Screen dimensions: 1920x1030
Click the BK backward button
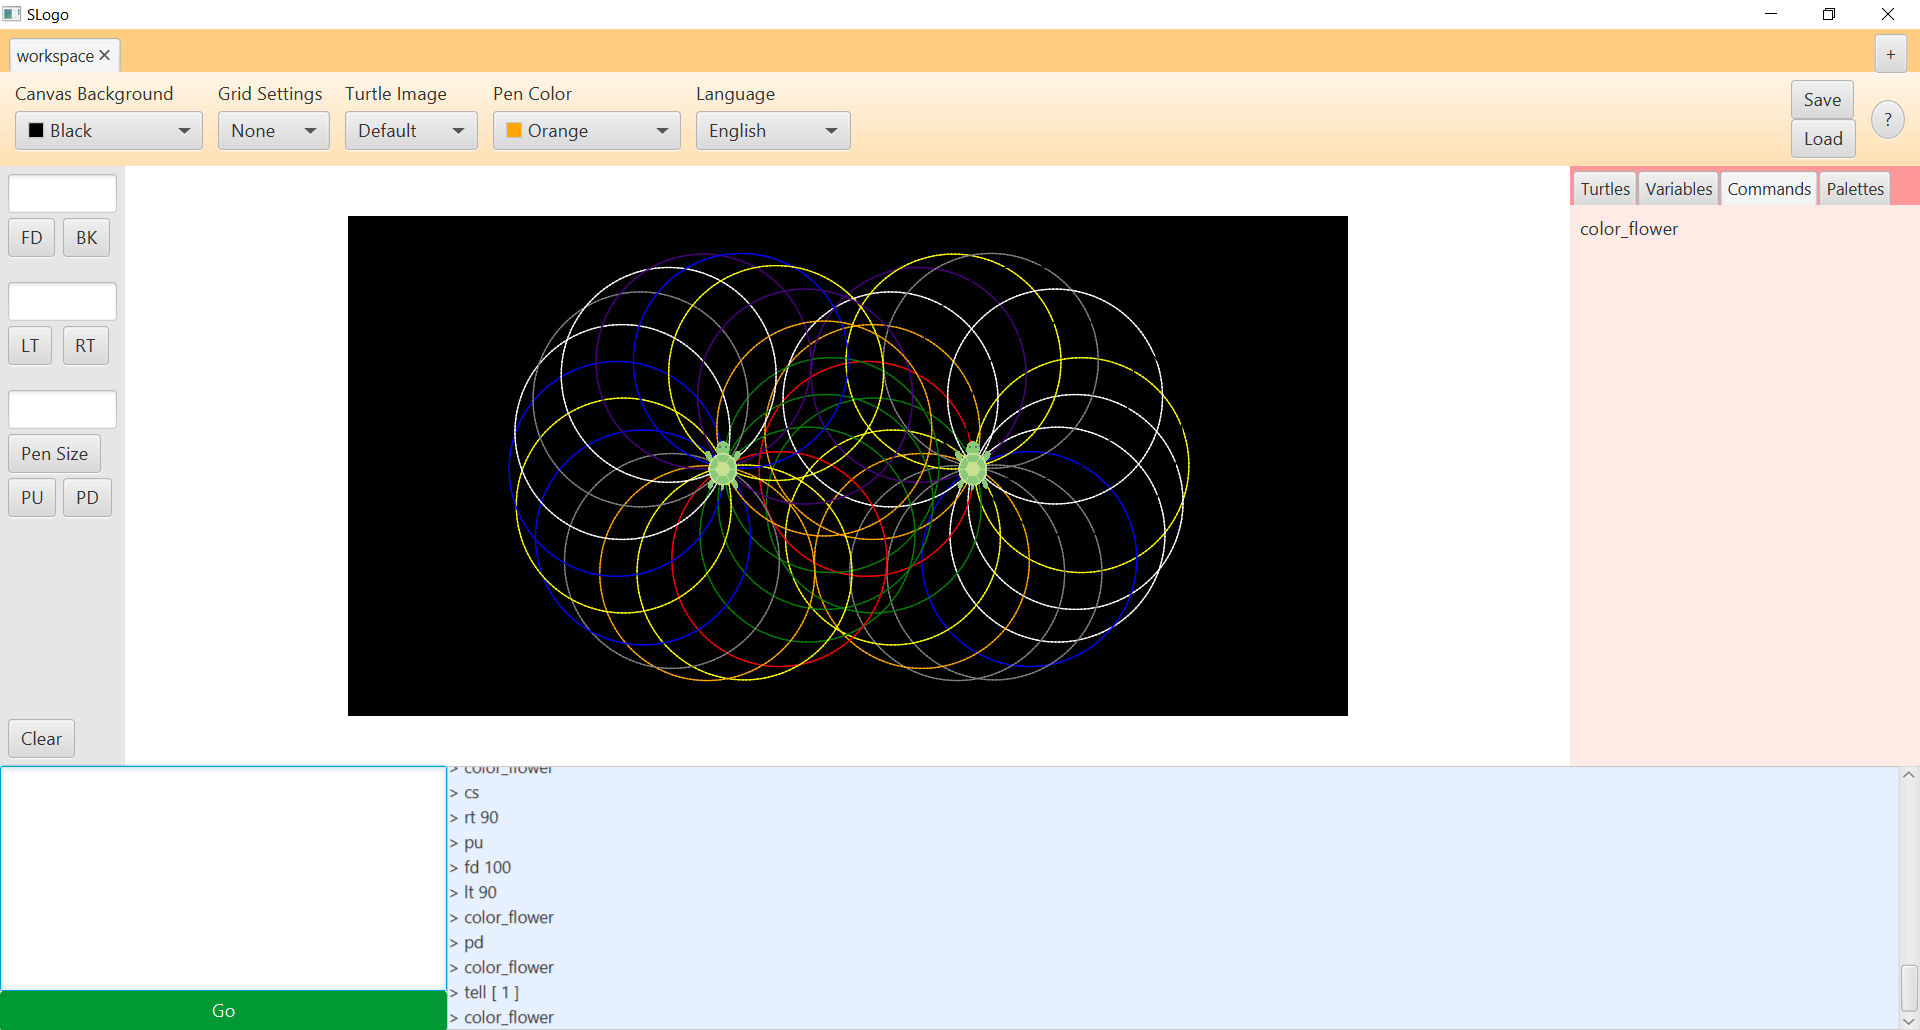87,238
